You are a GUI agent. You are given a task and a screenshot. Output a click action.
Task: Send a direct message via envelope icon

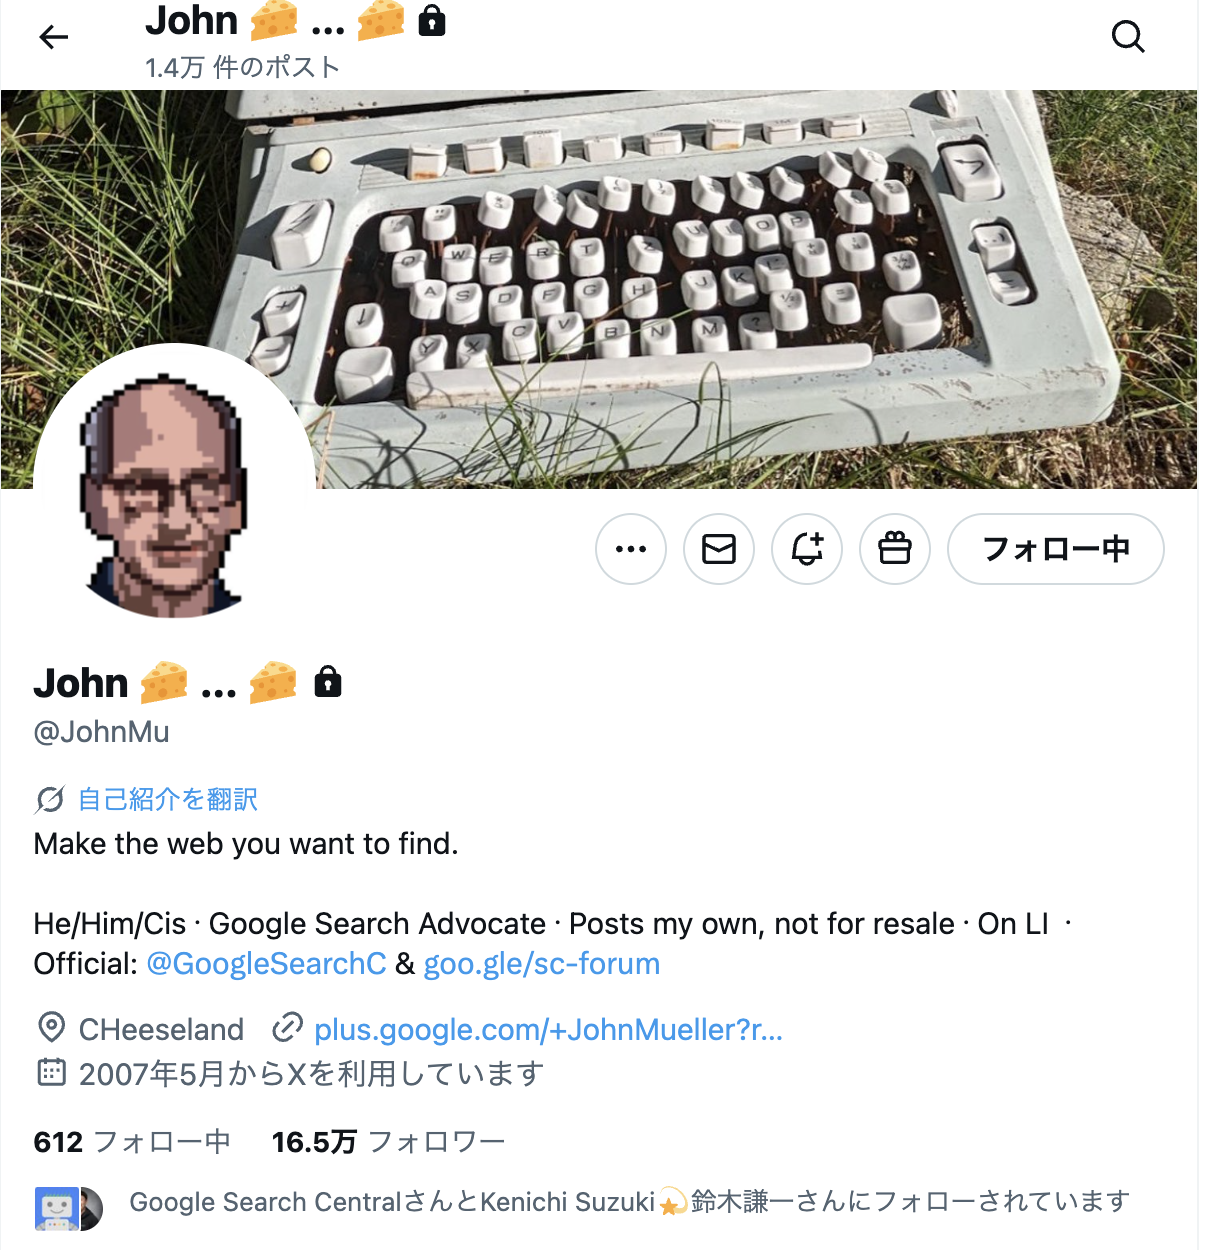point(719,549)
